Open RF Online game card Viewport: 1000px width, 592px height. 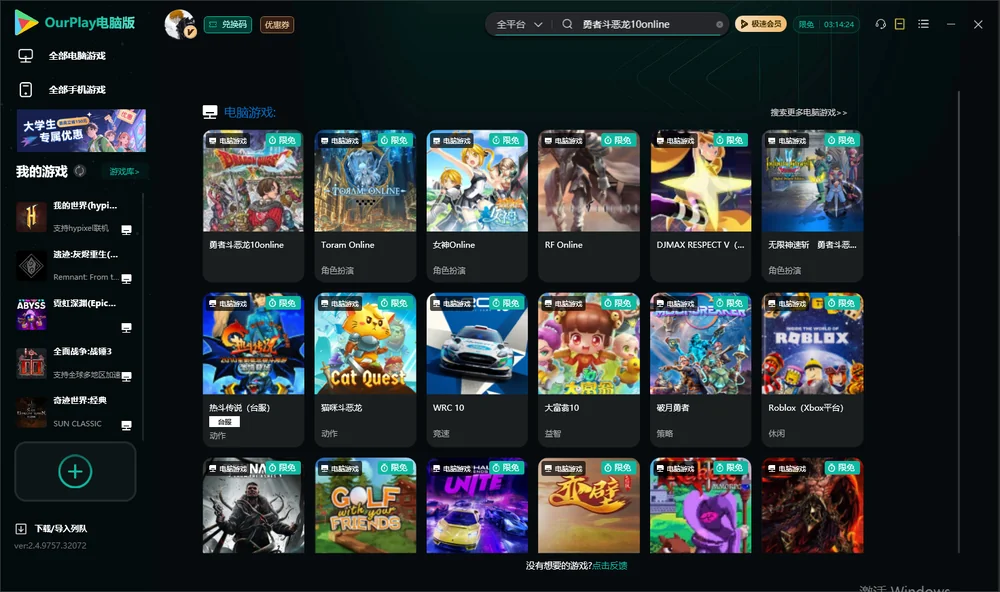tap(589, 205)
